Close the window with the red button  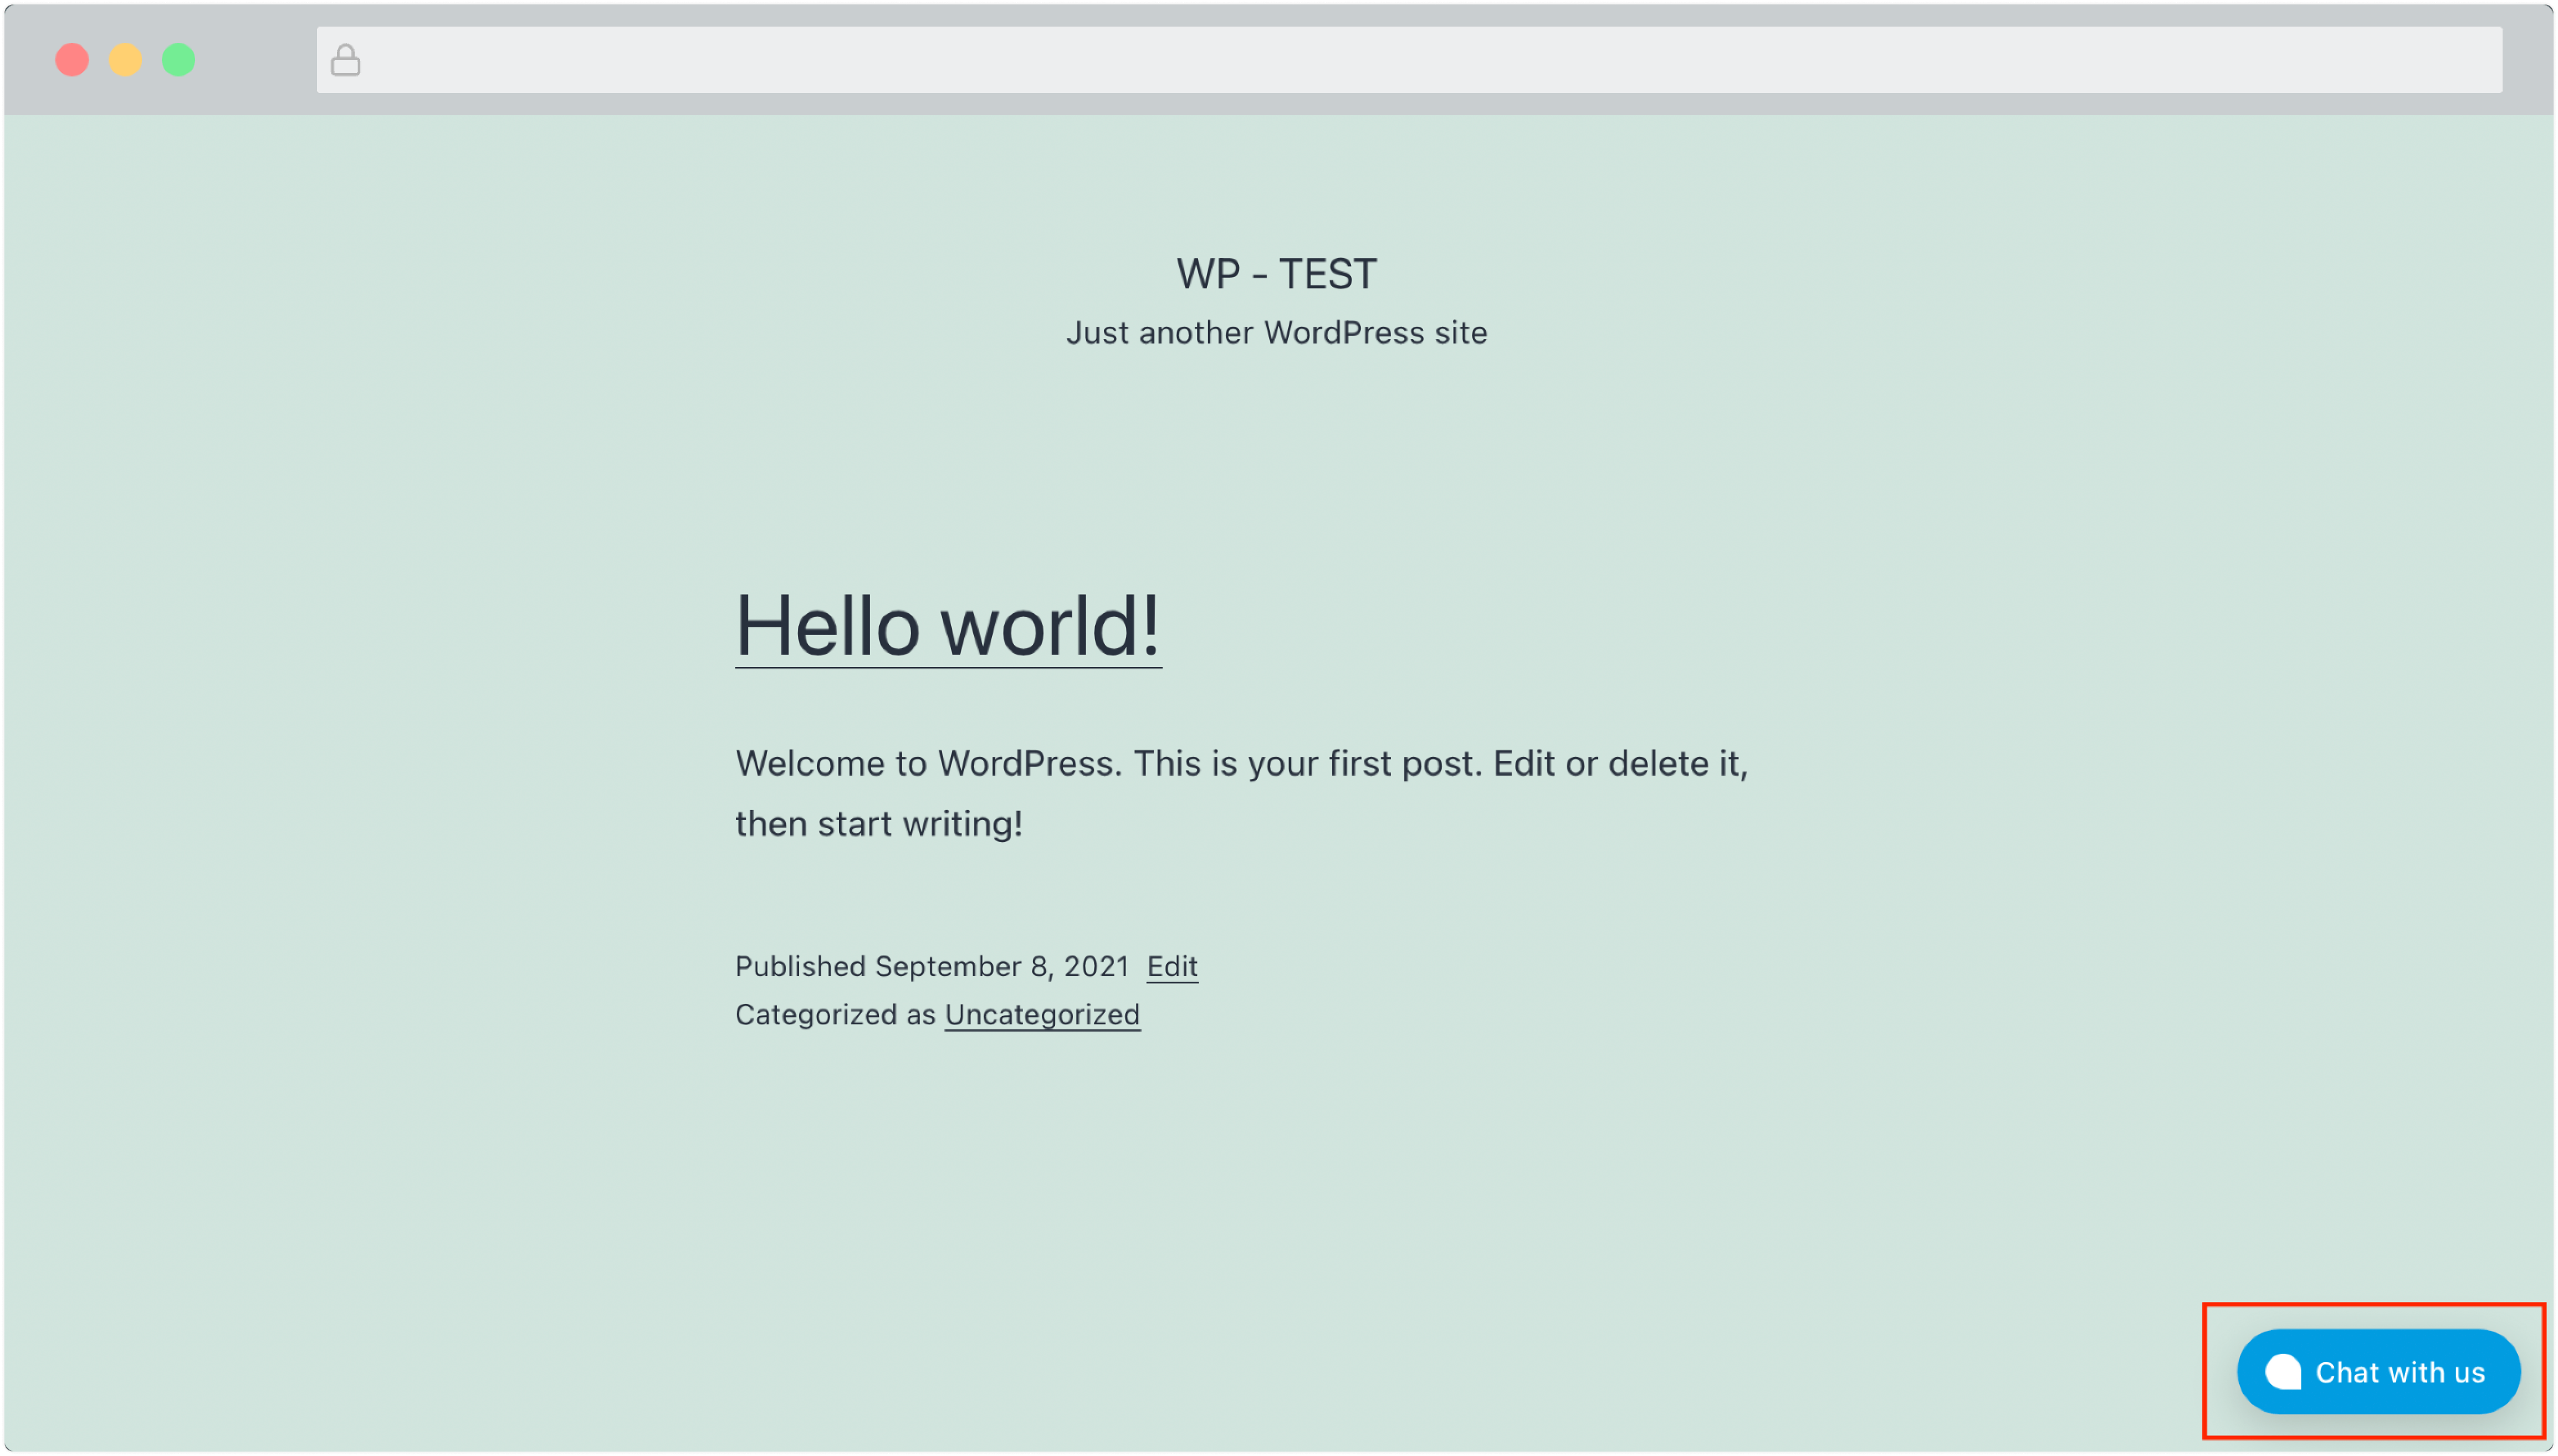pyautogui.click(x=72, y=60)
